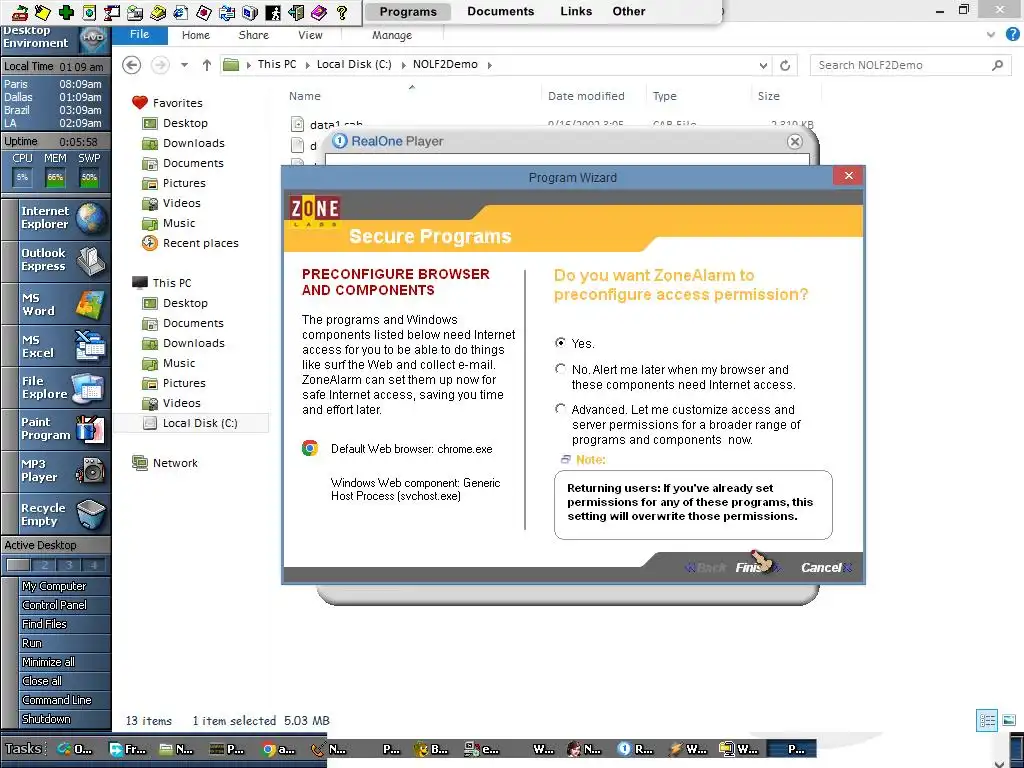Screen dimensions: 1024x768
Task: Close the RealOne Player dialog
Action: tap(795, 142)
